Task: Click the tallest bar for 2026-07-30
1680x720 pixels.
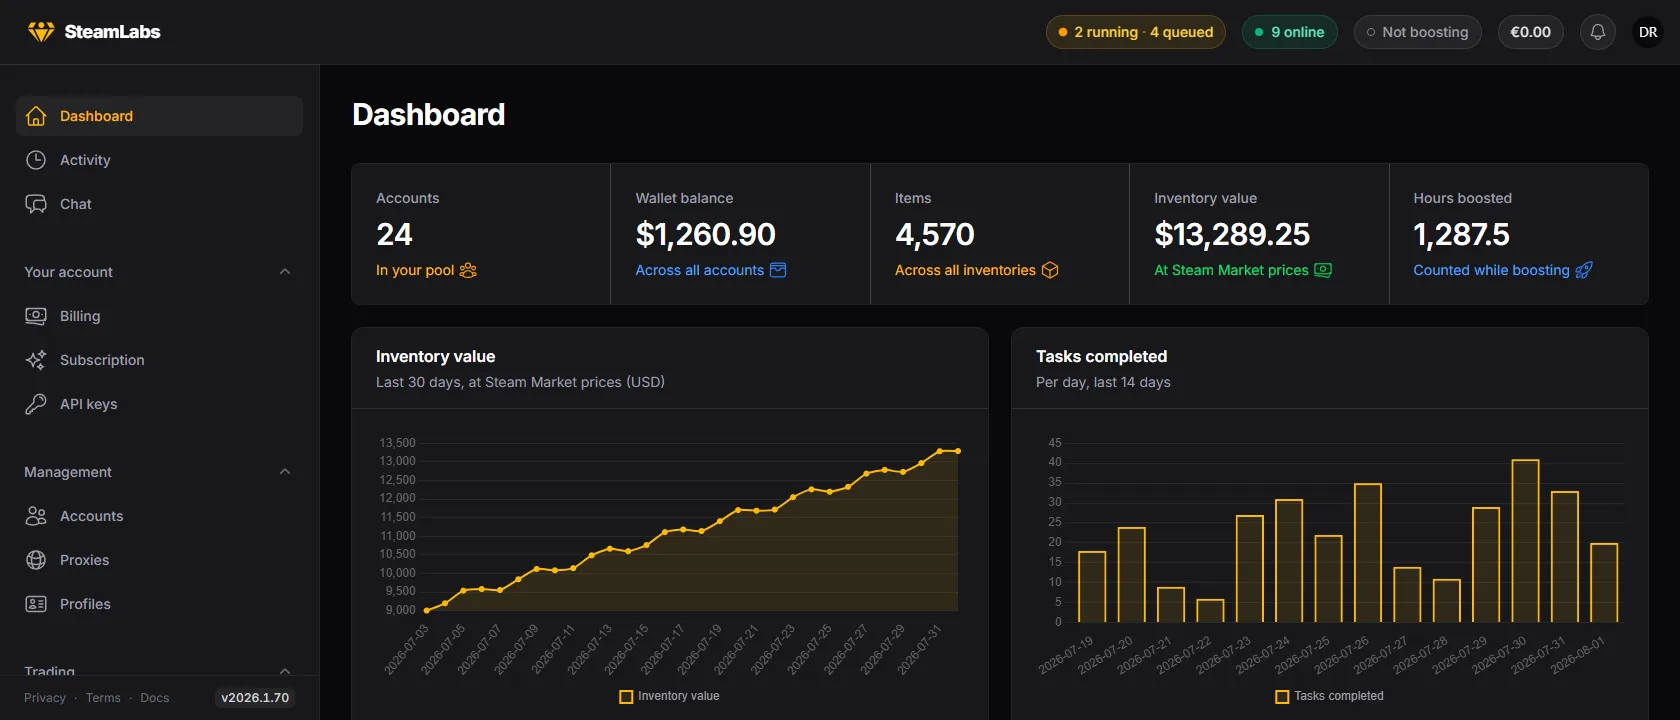Action: coord(1525,541)
